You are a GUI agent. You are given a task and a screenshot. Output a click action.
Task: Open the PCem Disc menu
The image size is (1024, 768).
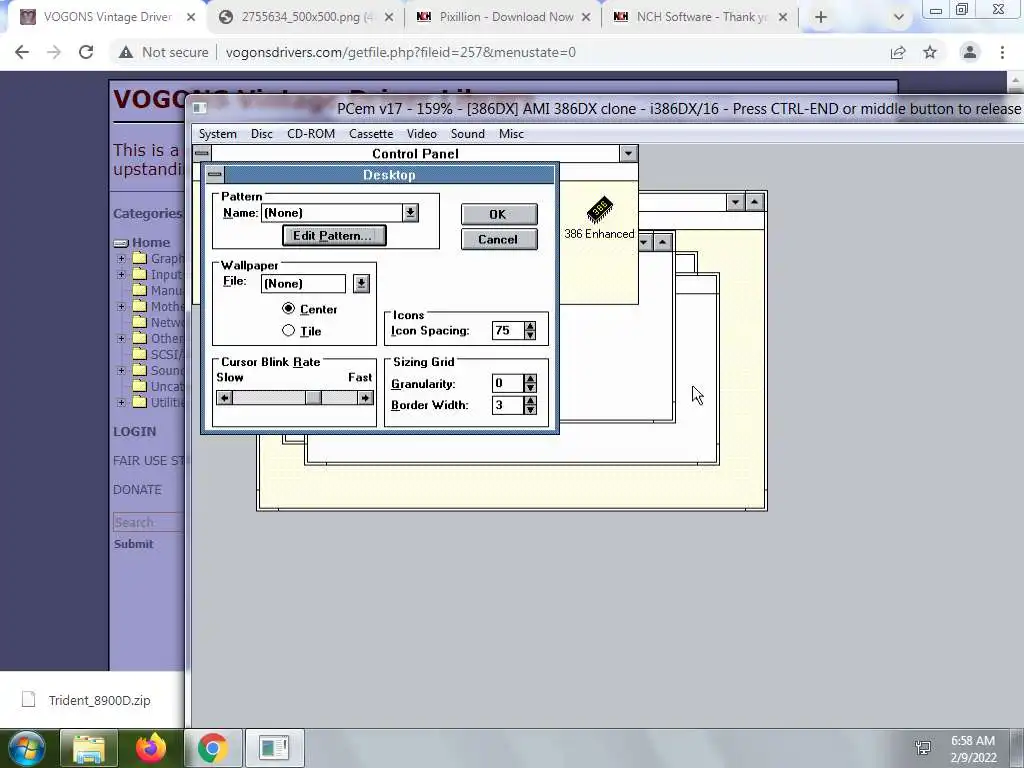pos(261,134)
